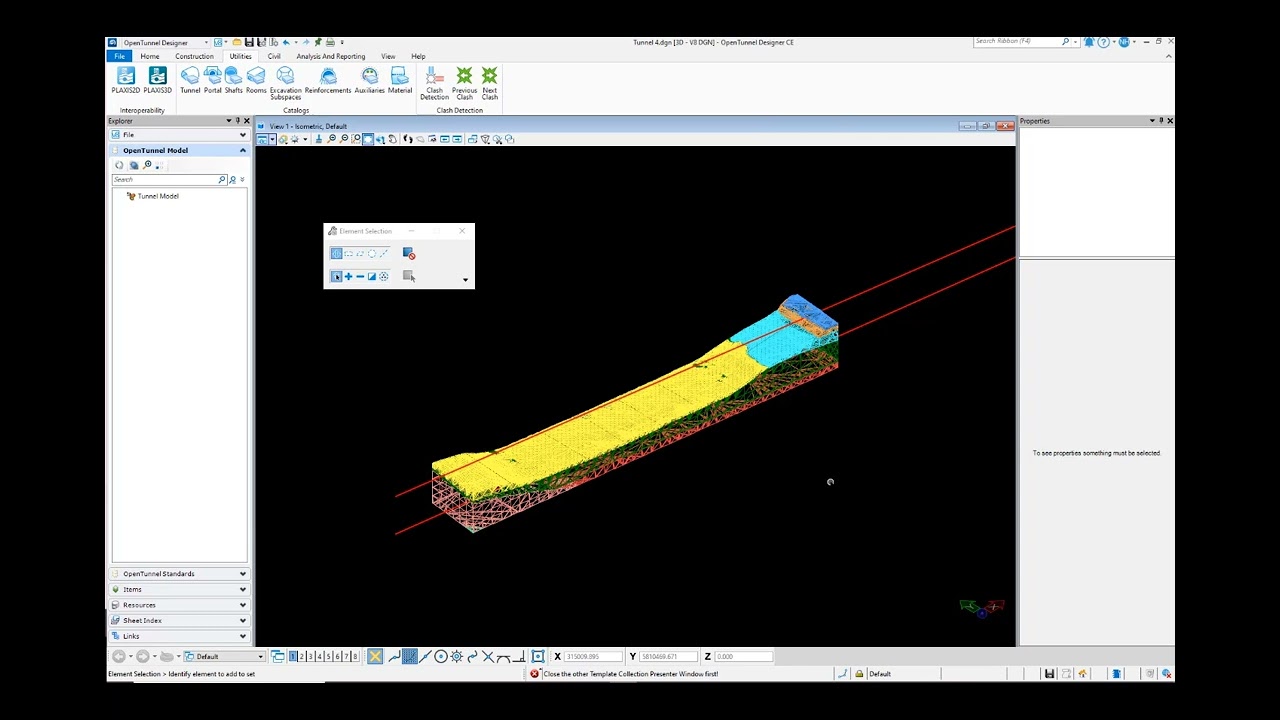This screenshot has width=1280, height=720.
Task: Toggle the AccuSnap X button in snap bar
Action: (x=375, y=656)
